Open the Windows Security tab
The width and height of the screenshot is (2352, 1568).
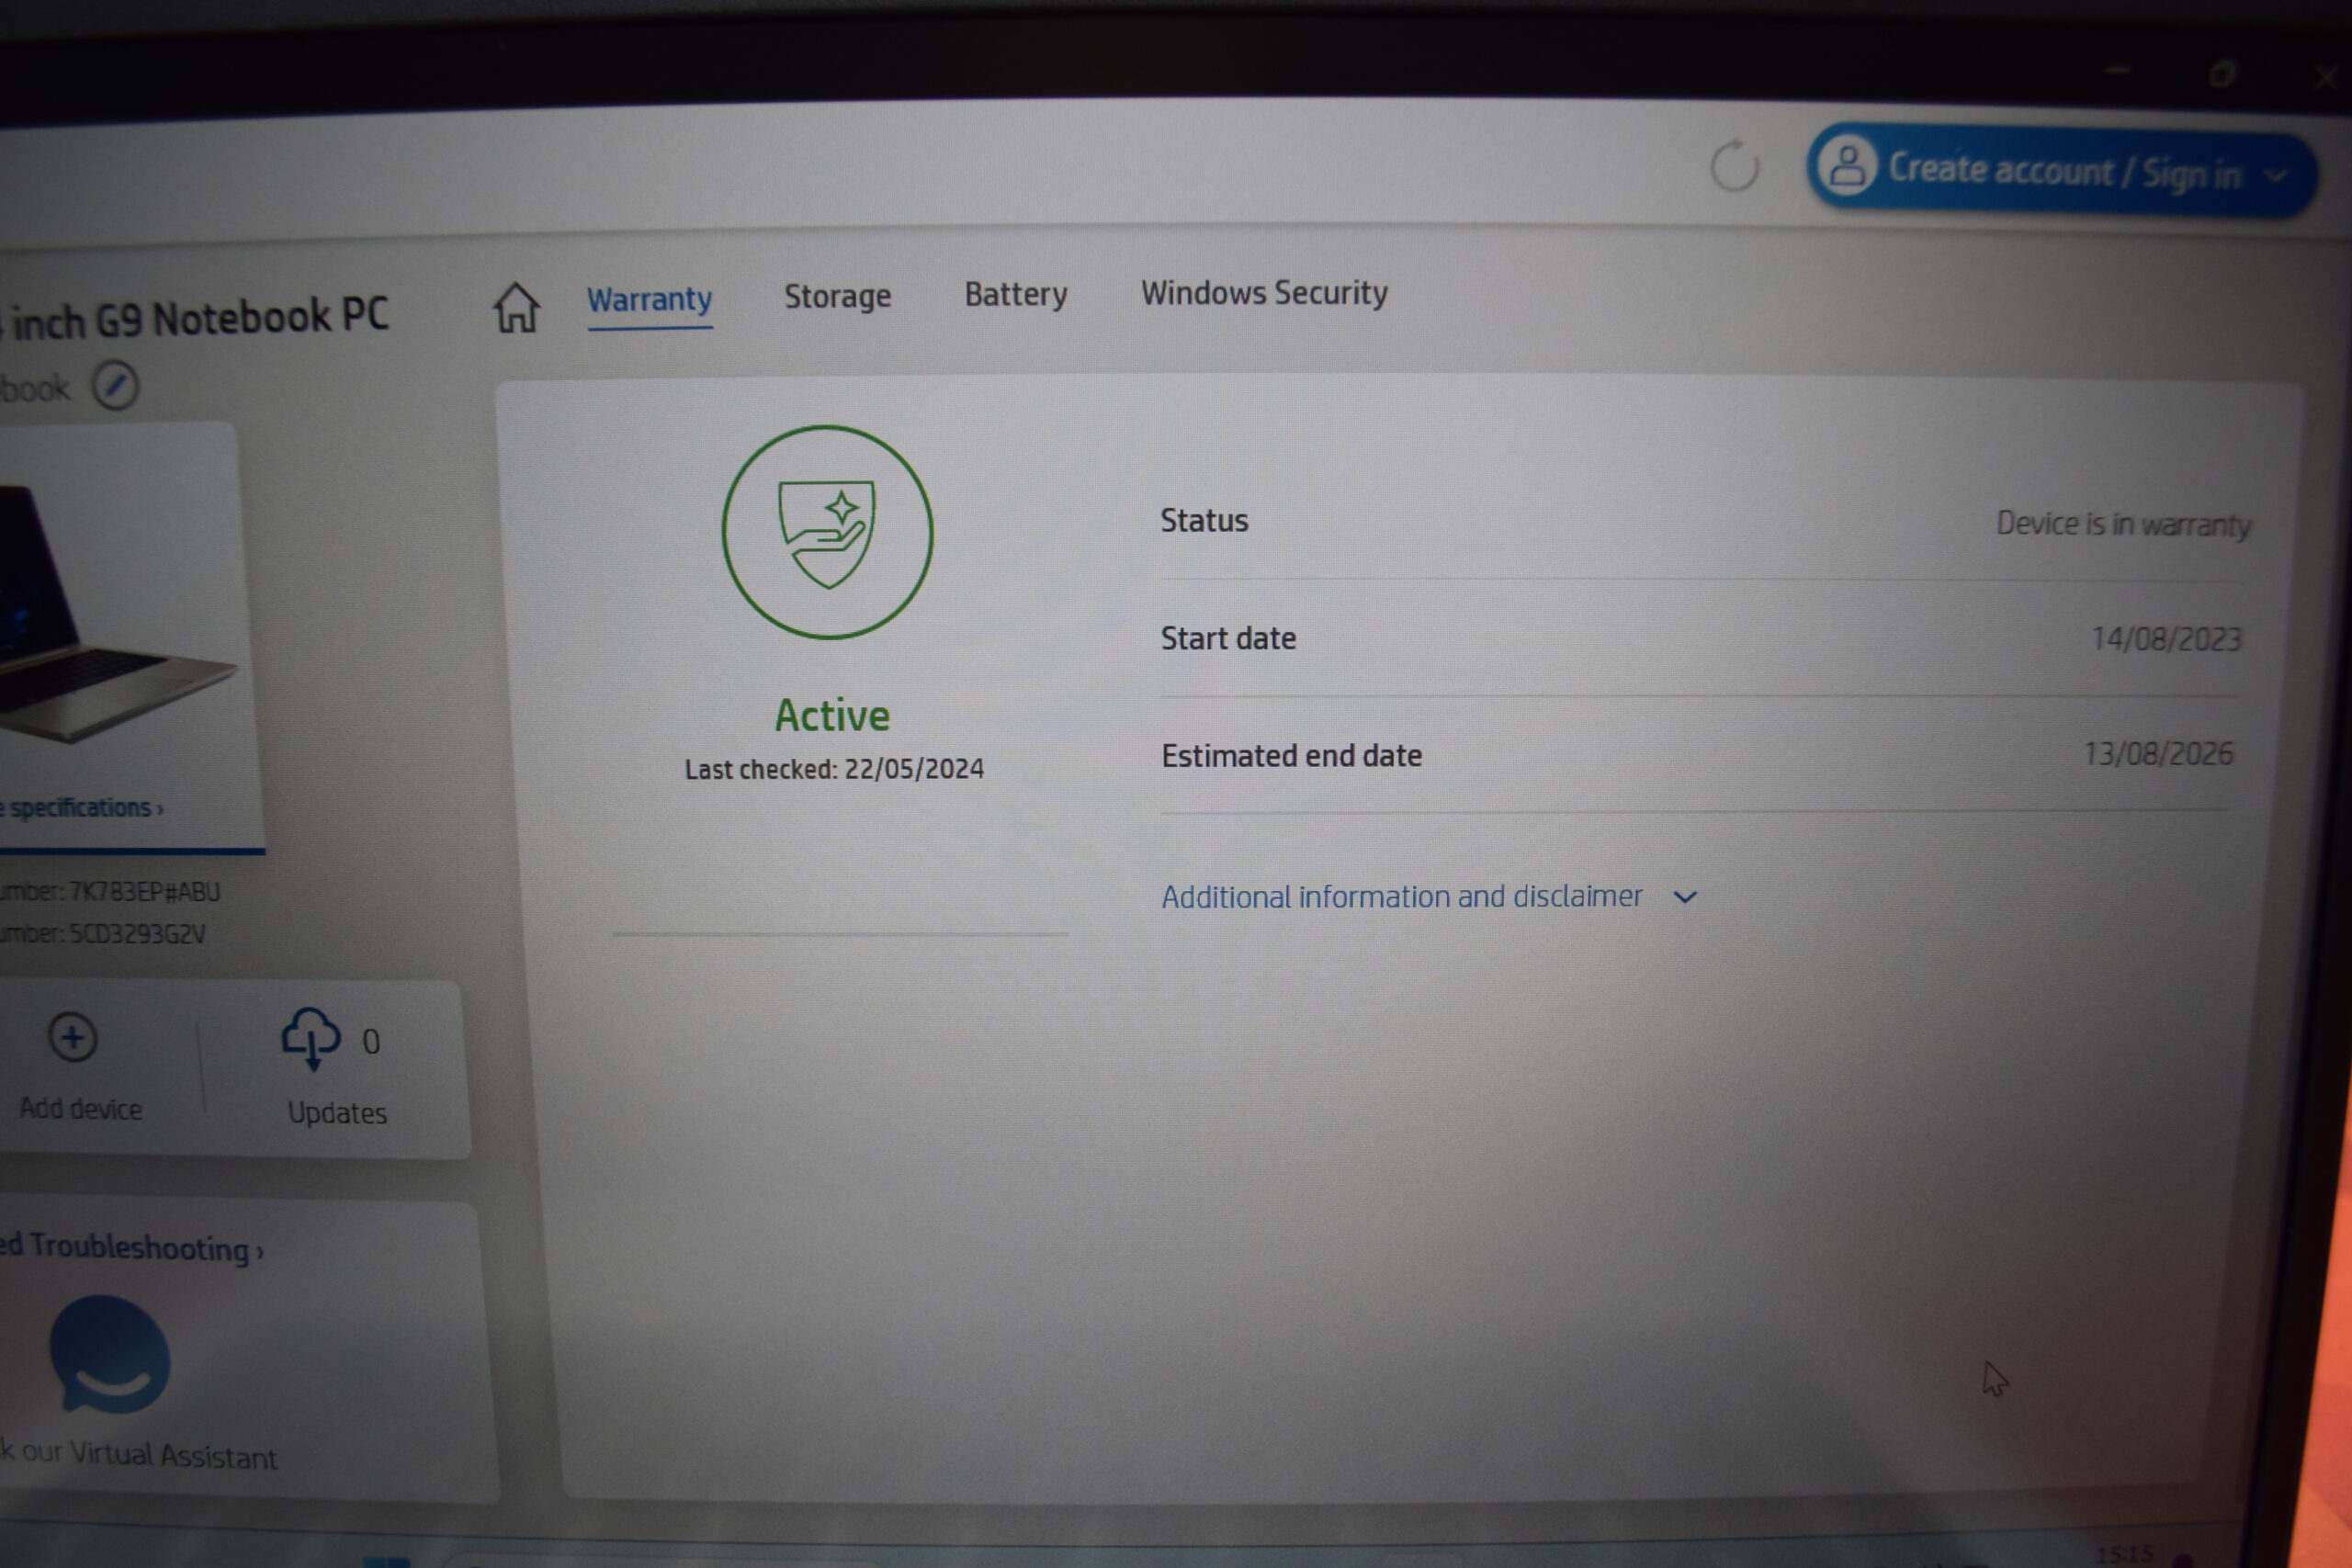pyautogui.click(x=1264, y=292)
